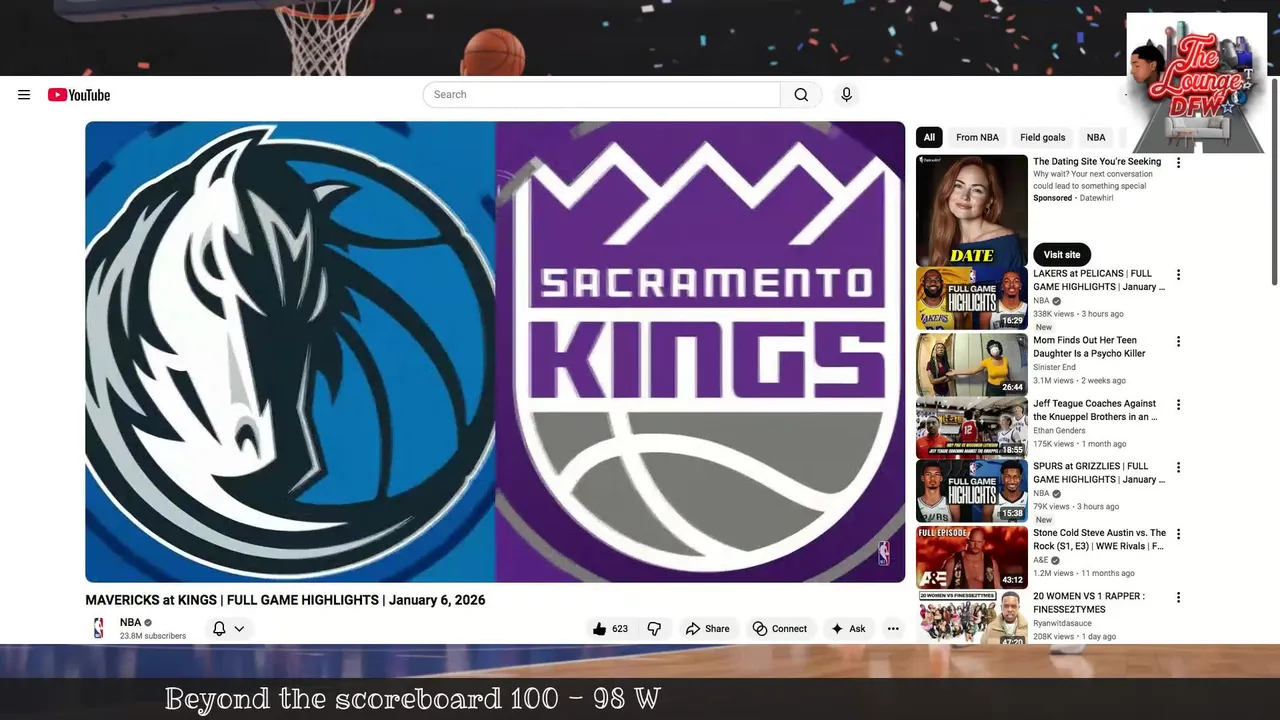Click the page vertical scrollbar
1280x720 pixels.
(1274, 180)
